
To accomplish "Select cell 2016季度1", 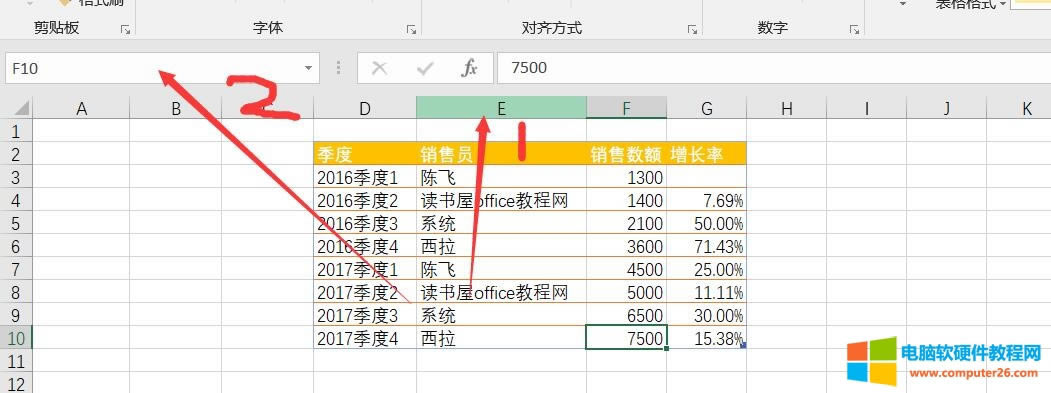I will pos(365,177).
